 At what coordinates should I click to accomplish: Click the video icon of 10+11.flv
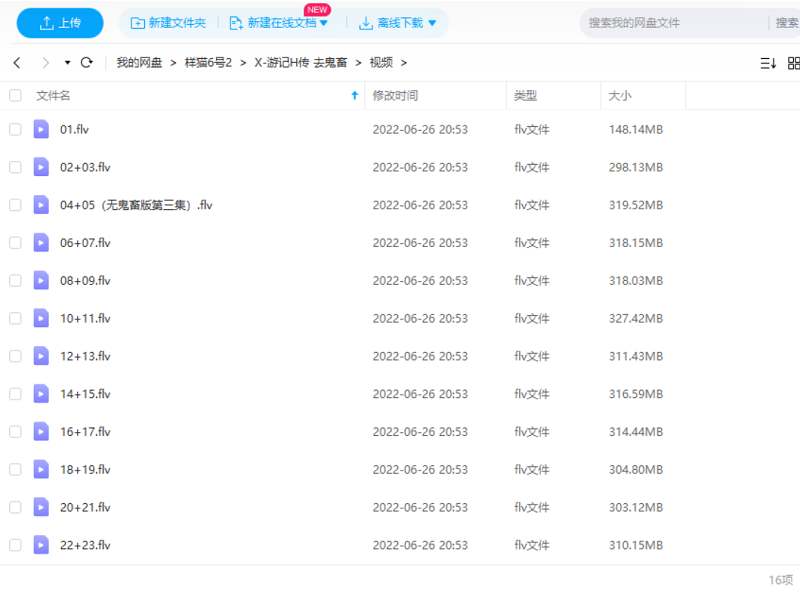click(x=41, y=318)
